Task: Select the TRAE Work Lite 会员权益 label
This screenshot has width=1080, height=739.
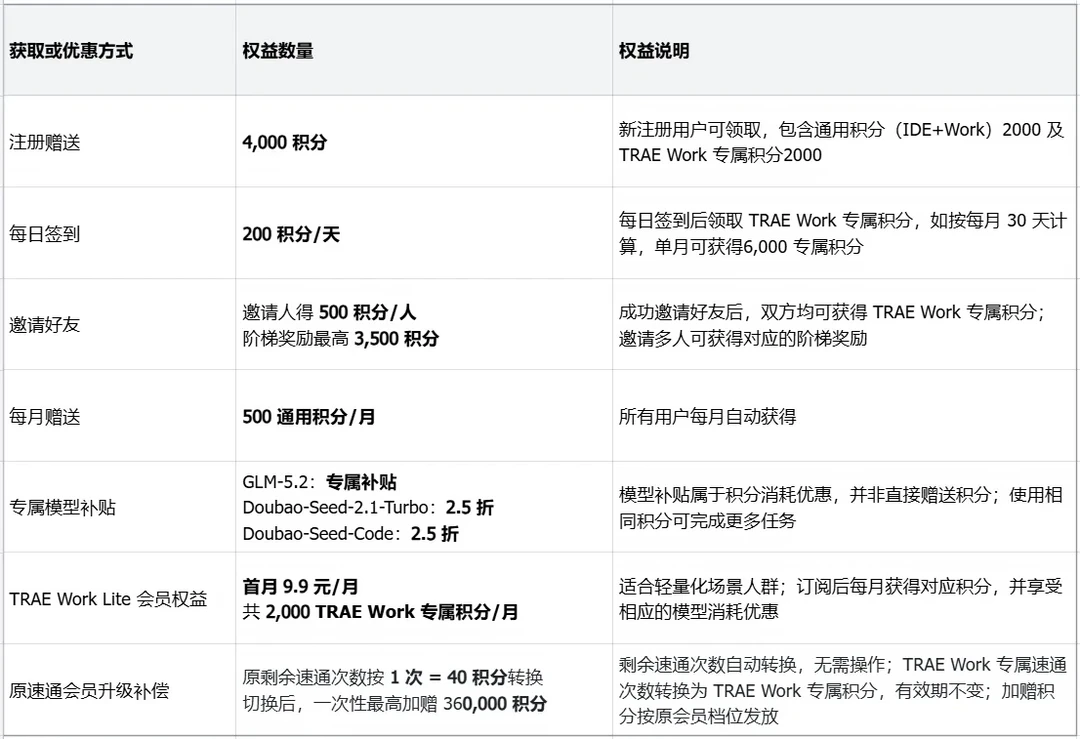Action: (x=108, y=599)
